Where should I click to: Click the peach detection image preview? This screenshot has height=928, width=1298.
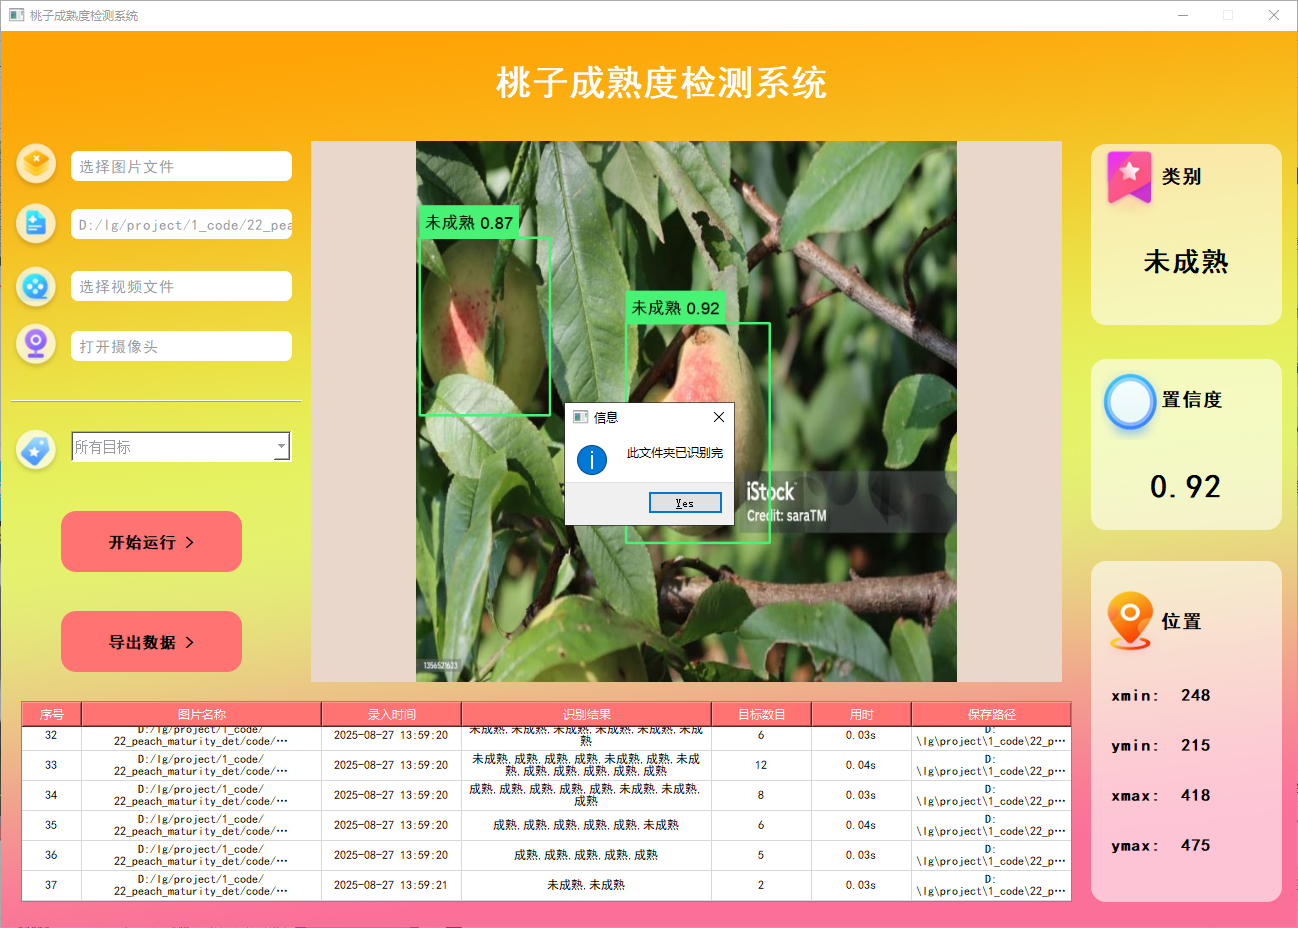tap(686, 411)
